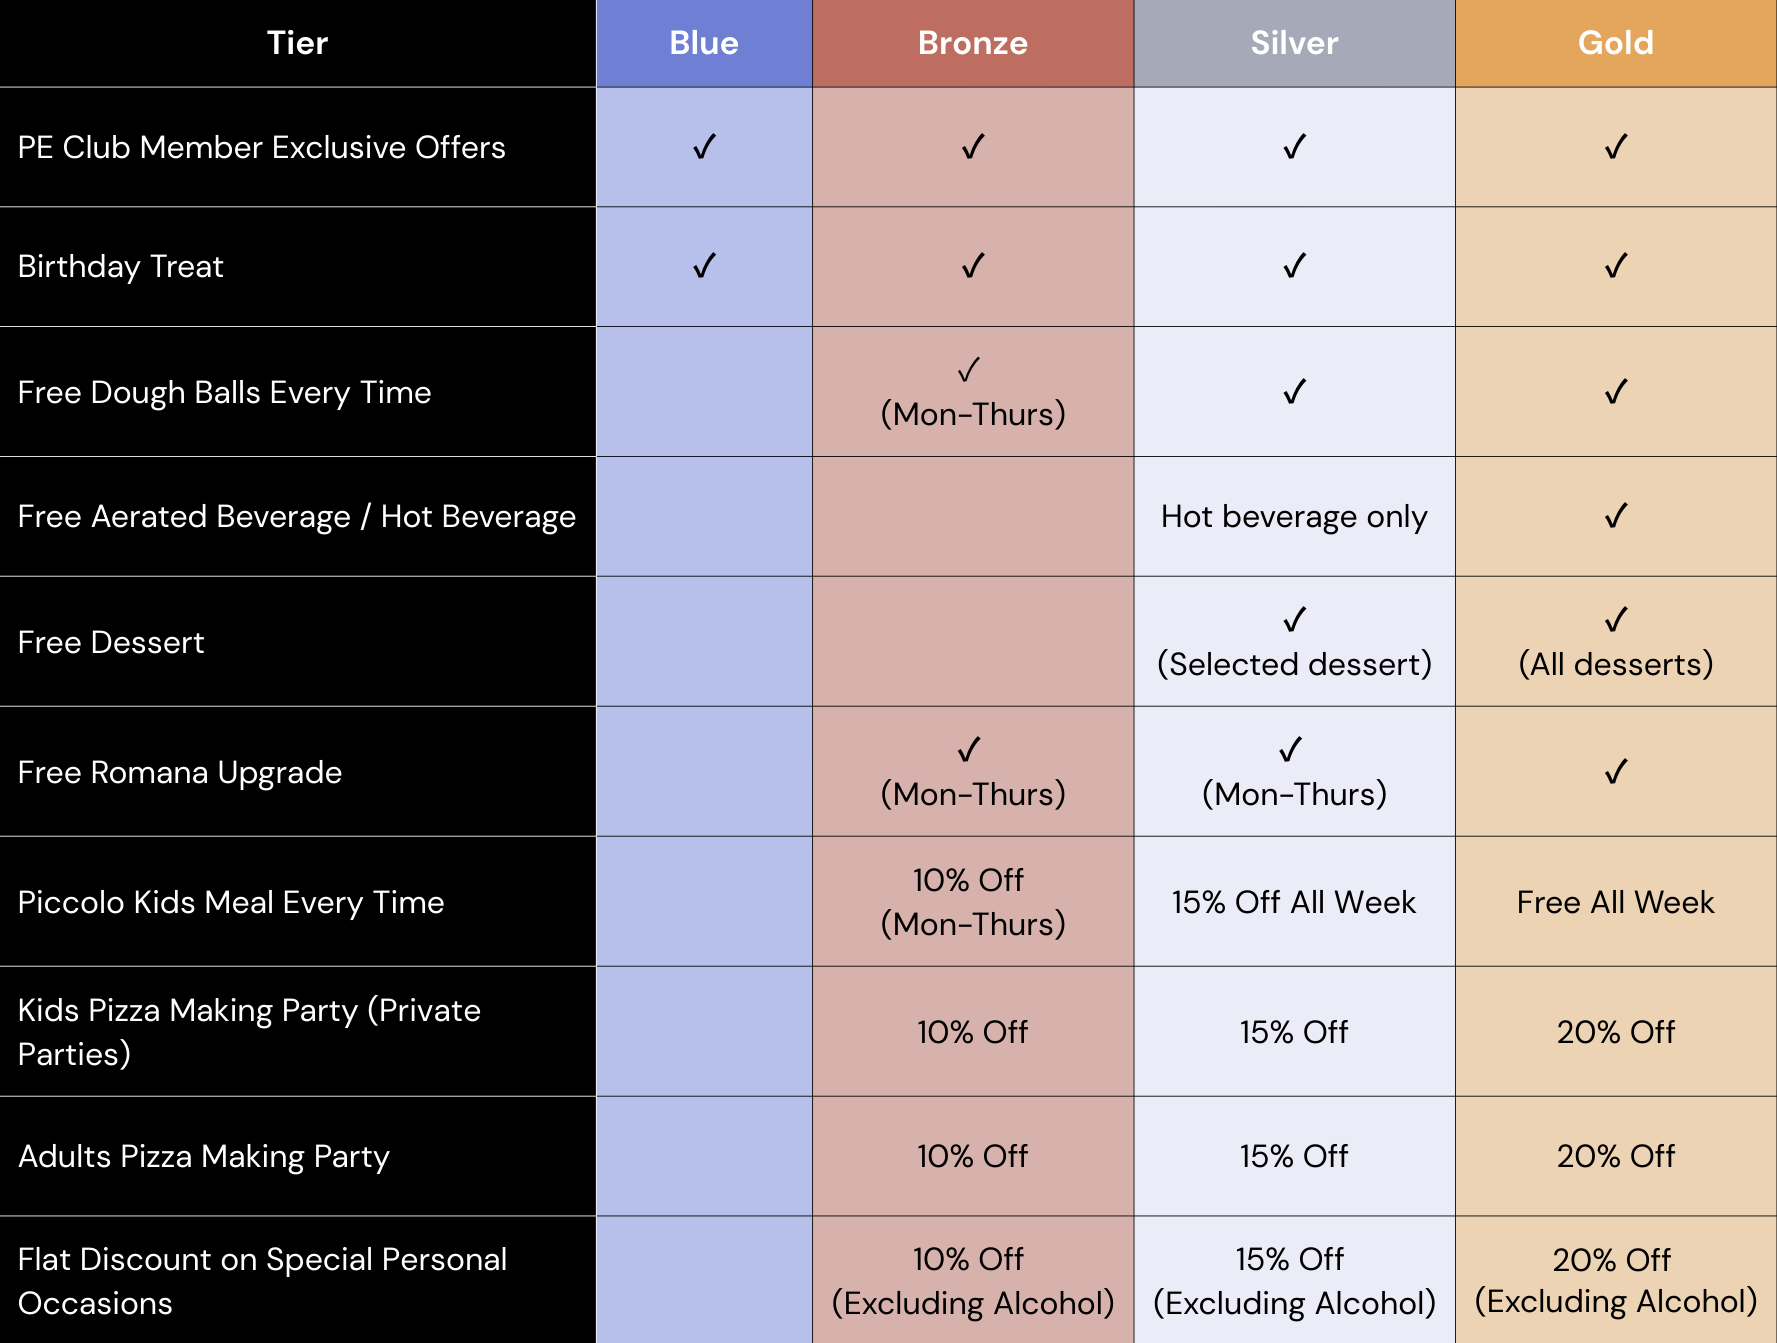The height and width of the screenshot is (1343, 1777).
Task: Click Blue checkmark for Birthday Treat
Action: click(704, 266)
